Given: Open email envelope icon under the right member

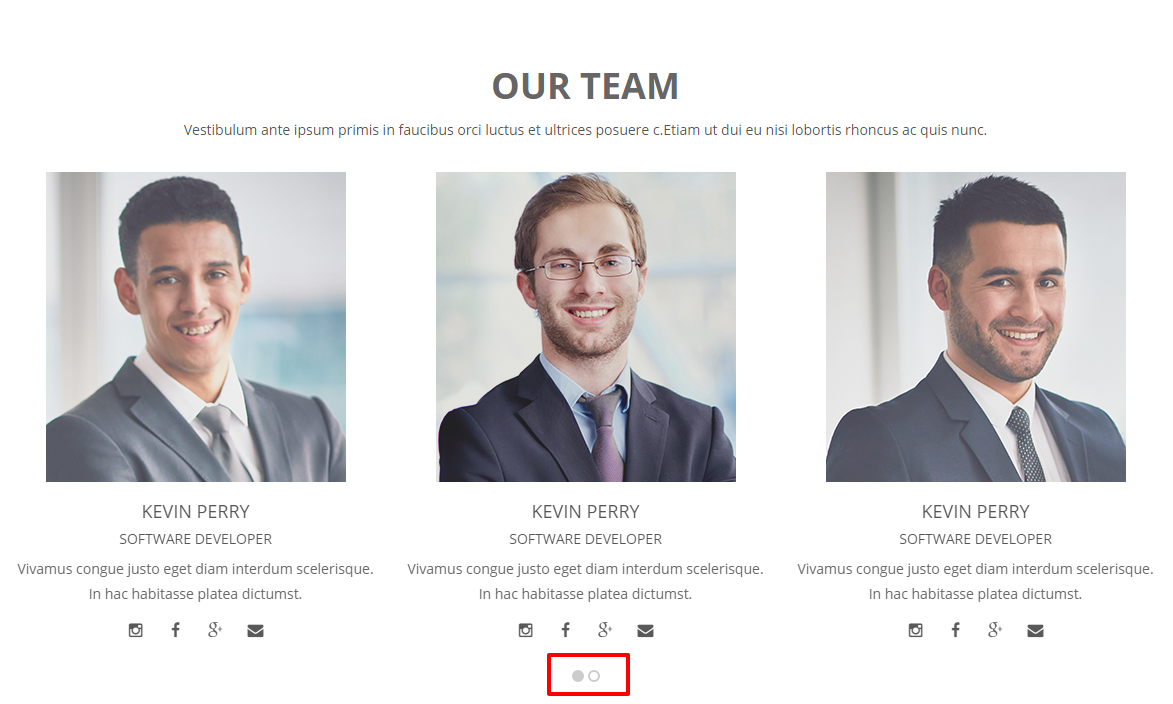Looking at the screenshot, I should (1035, 631).
